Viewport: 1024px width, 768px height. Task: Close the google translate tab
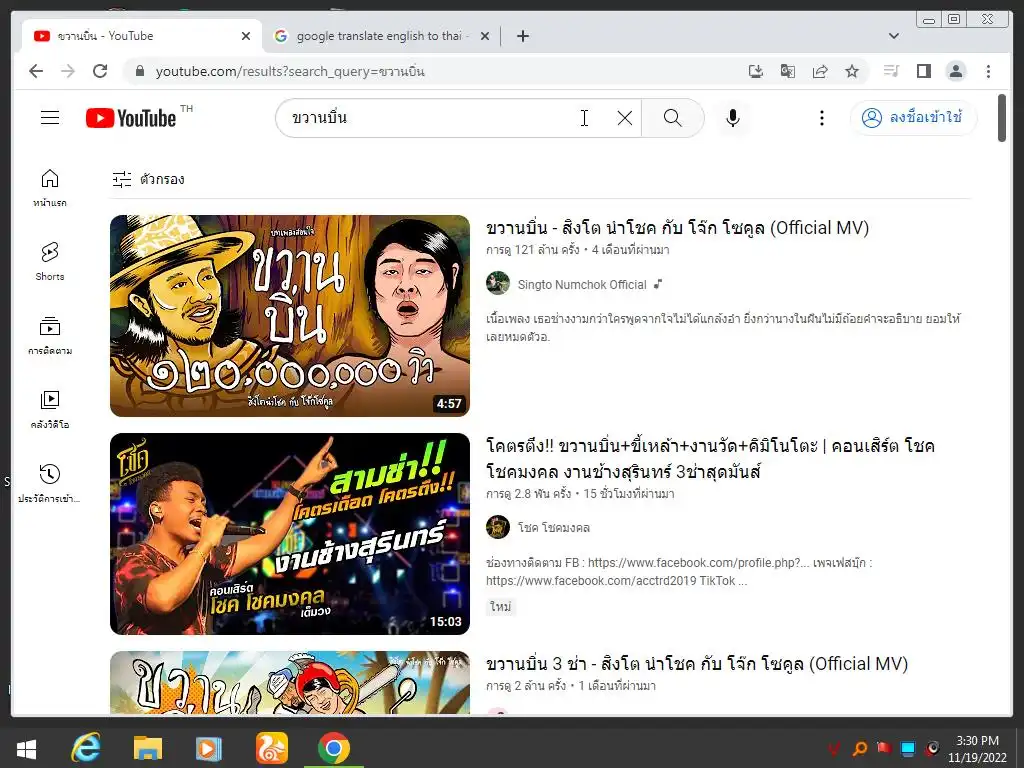point(485,36)
